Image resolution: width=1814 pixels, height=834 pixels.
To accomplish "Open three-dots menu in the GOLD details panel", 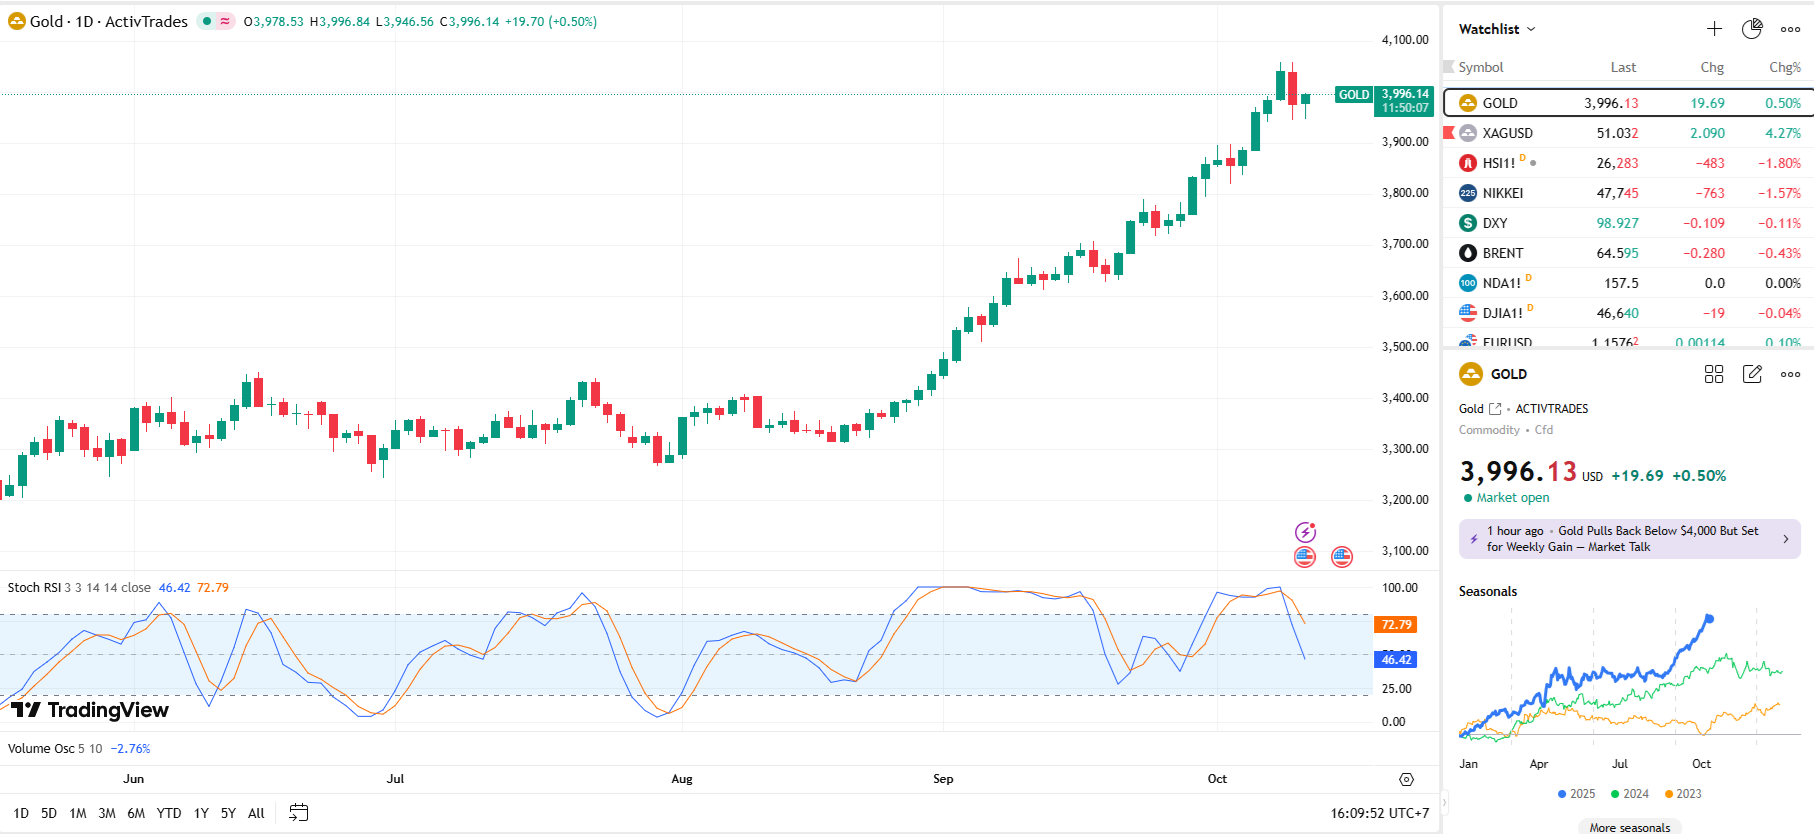I will 1790,374.
